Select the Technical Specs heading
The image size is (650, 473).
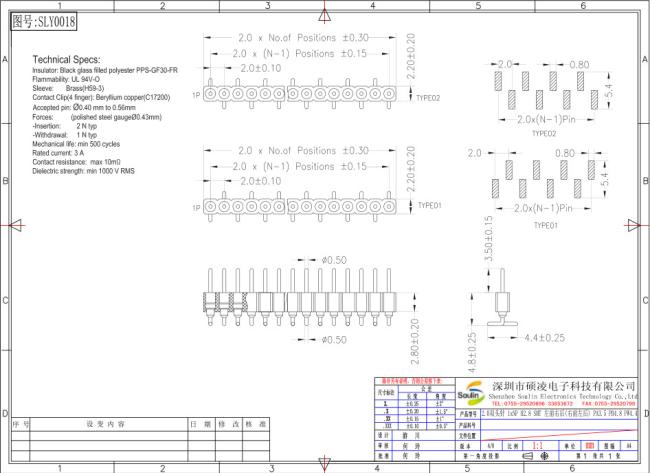(x=66, y=60)
